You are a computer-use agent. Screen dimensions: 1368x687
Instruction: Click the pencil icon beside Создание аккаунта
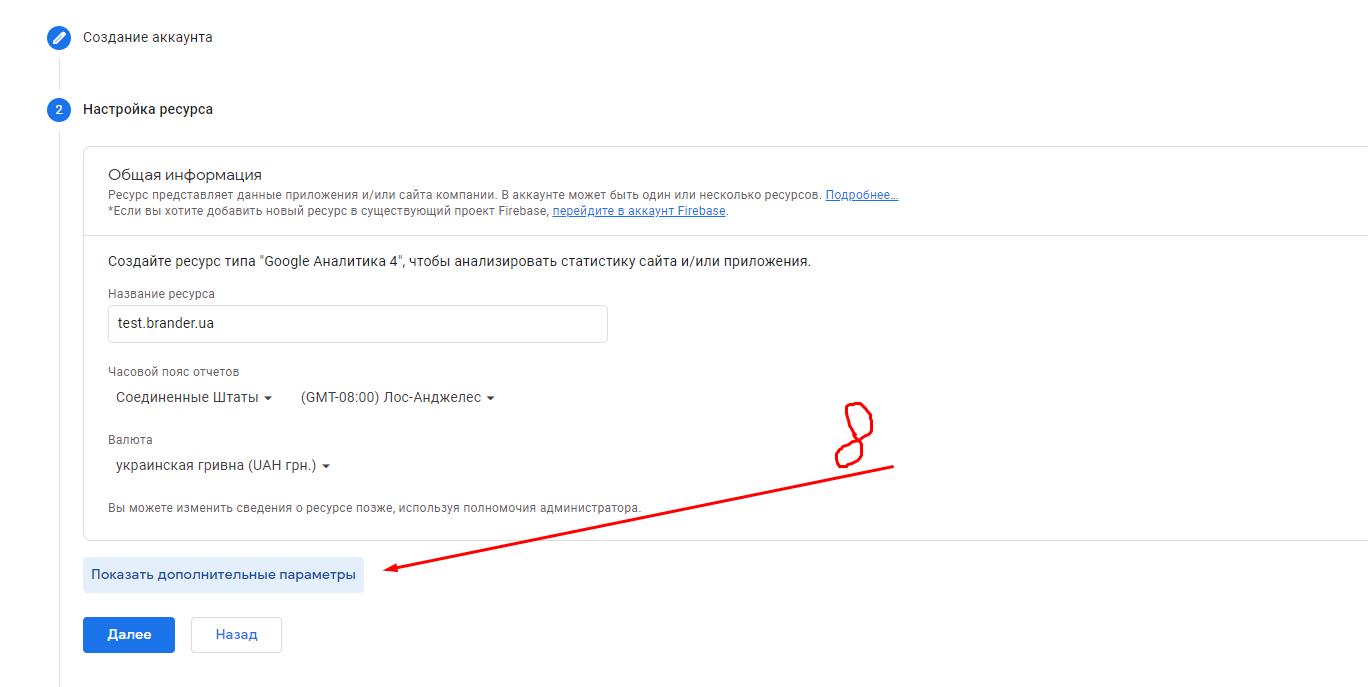coord(59,38)
